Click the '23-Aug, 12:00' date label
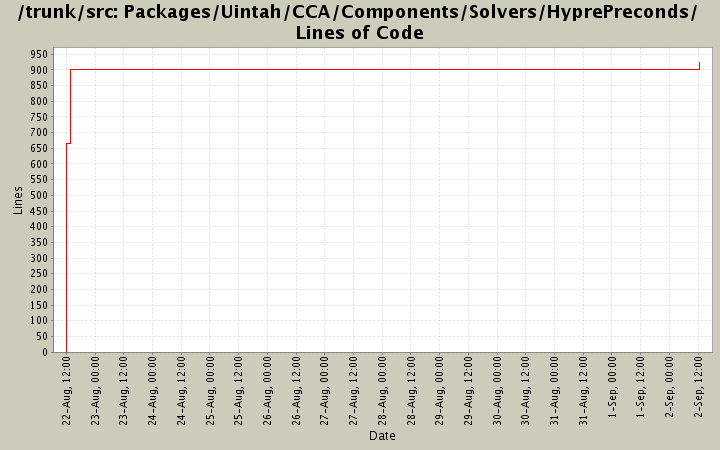The width and height of the screenshot is (720, 450). click(x=124, y=390)
